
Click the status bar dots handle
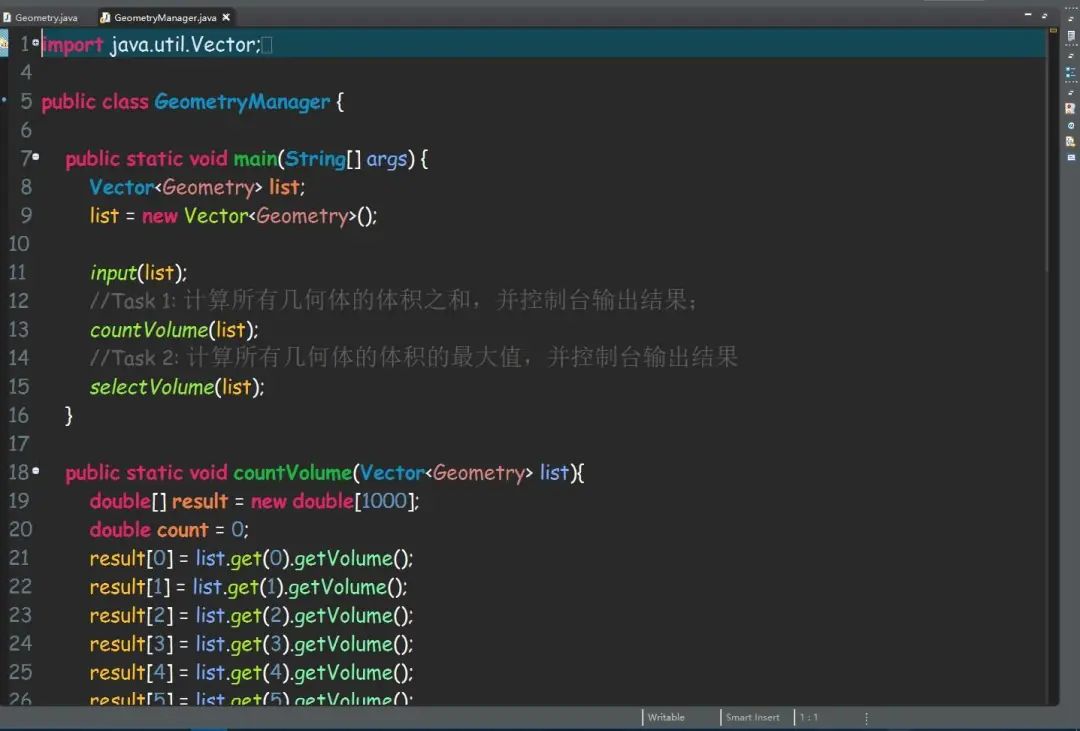(x=866, y=717)
